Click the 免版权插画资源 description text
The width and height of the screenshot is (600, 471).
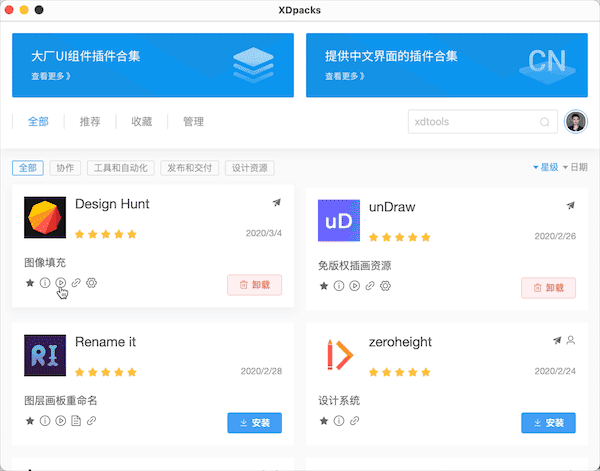click(355, 266)
